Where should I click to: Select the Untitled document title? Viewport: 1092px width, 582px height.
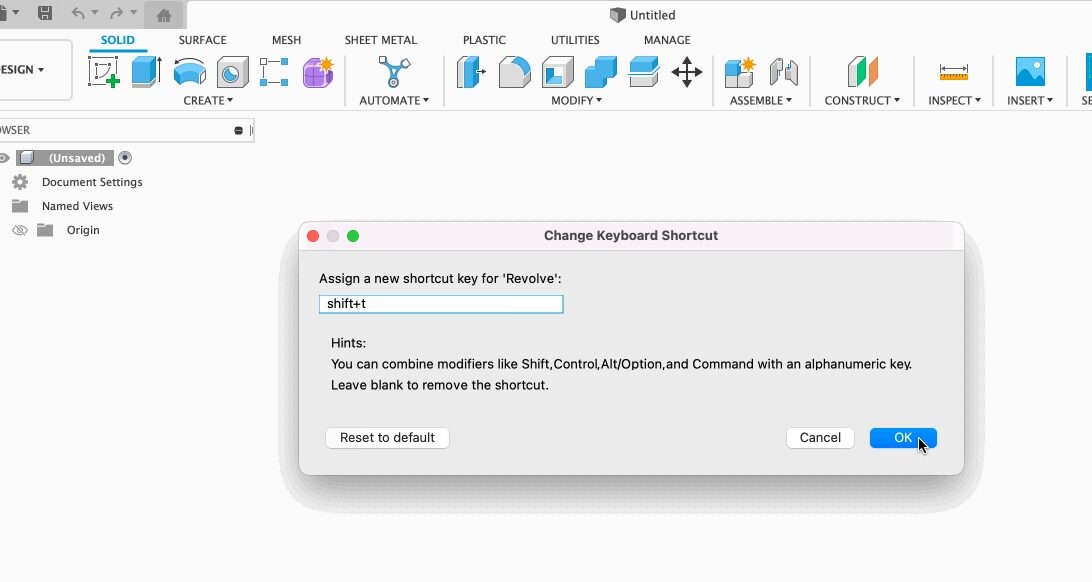coord(652,15)
